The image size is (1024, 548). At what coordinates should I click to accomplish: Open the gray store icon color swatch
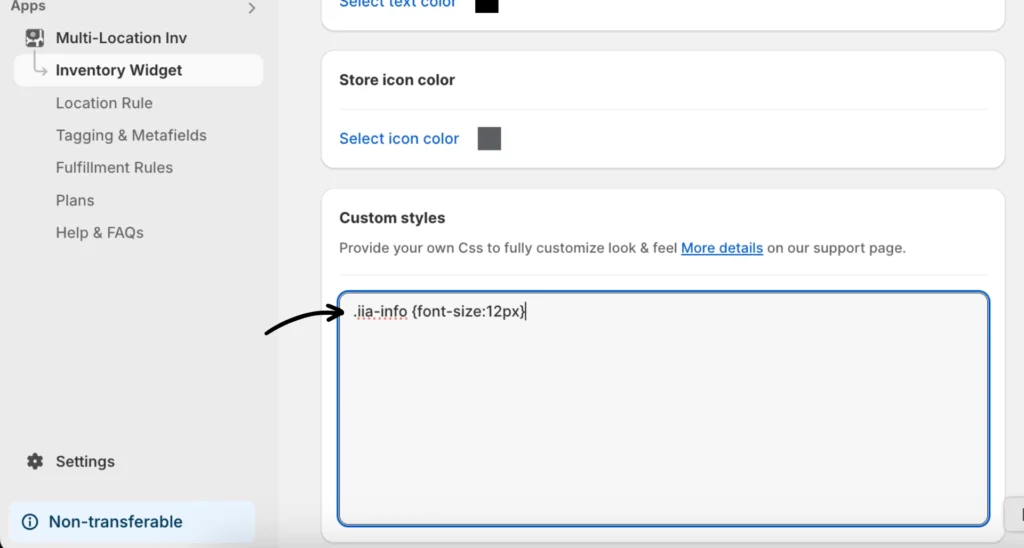point(489,139)
